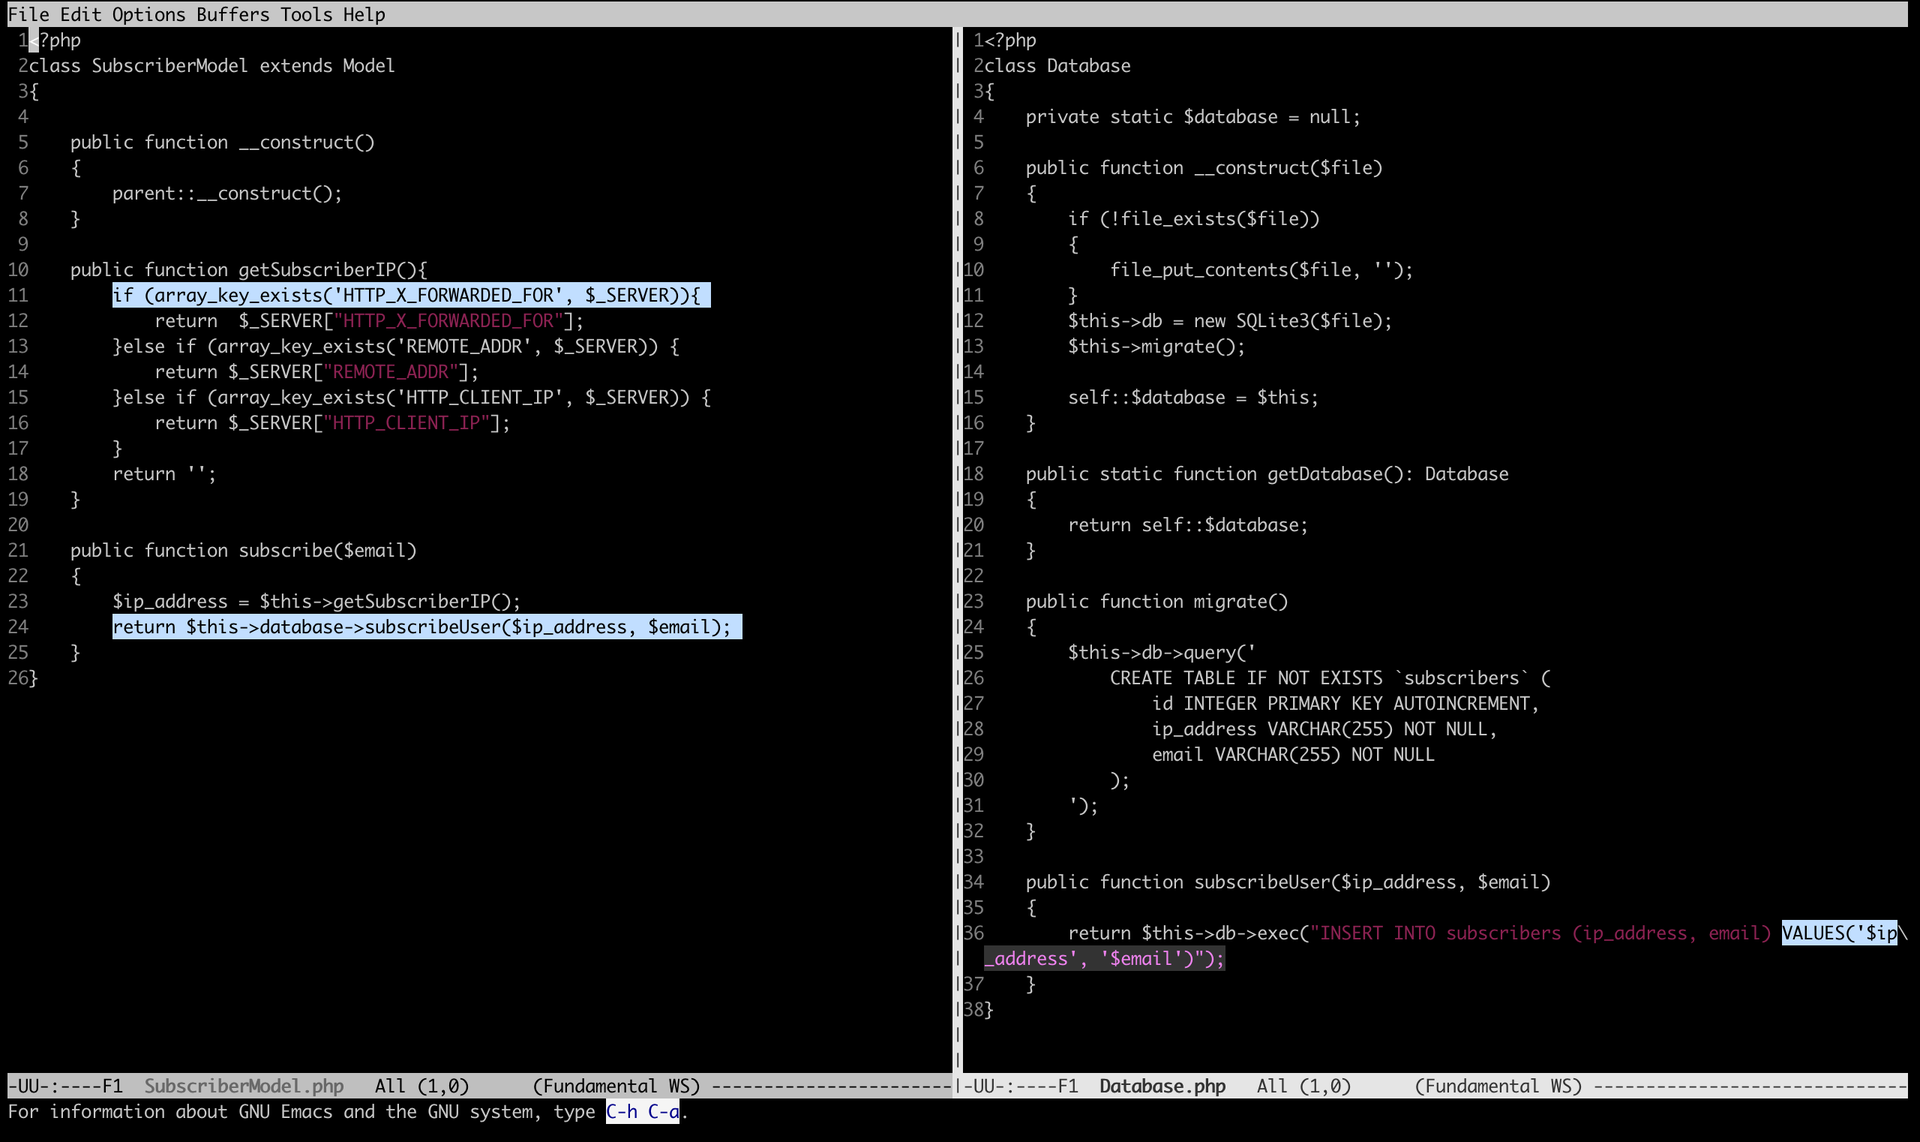This screenshot has width=1920, height=1142.
Task: Click 'ip_address VARCHAR(255) NOT NULL,' line
Action: 1325,729
